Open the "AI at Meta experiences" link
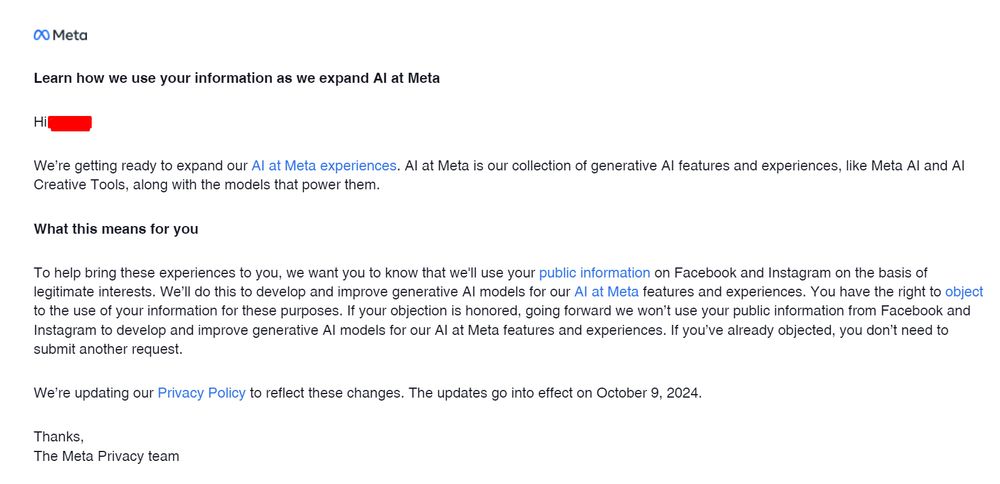This screenshot has width=1000, height=484. [324, 166]
